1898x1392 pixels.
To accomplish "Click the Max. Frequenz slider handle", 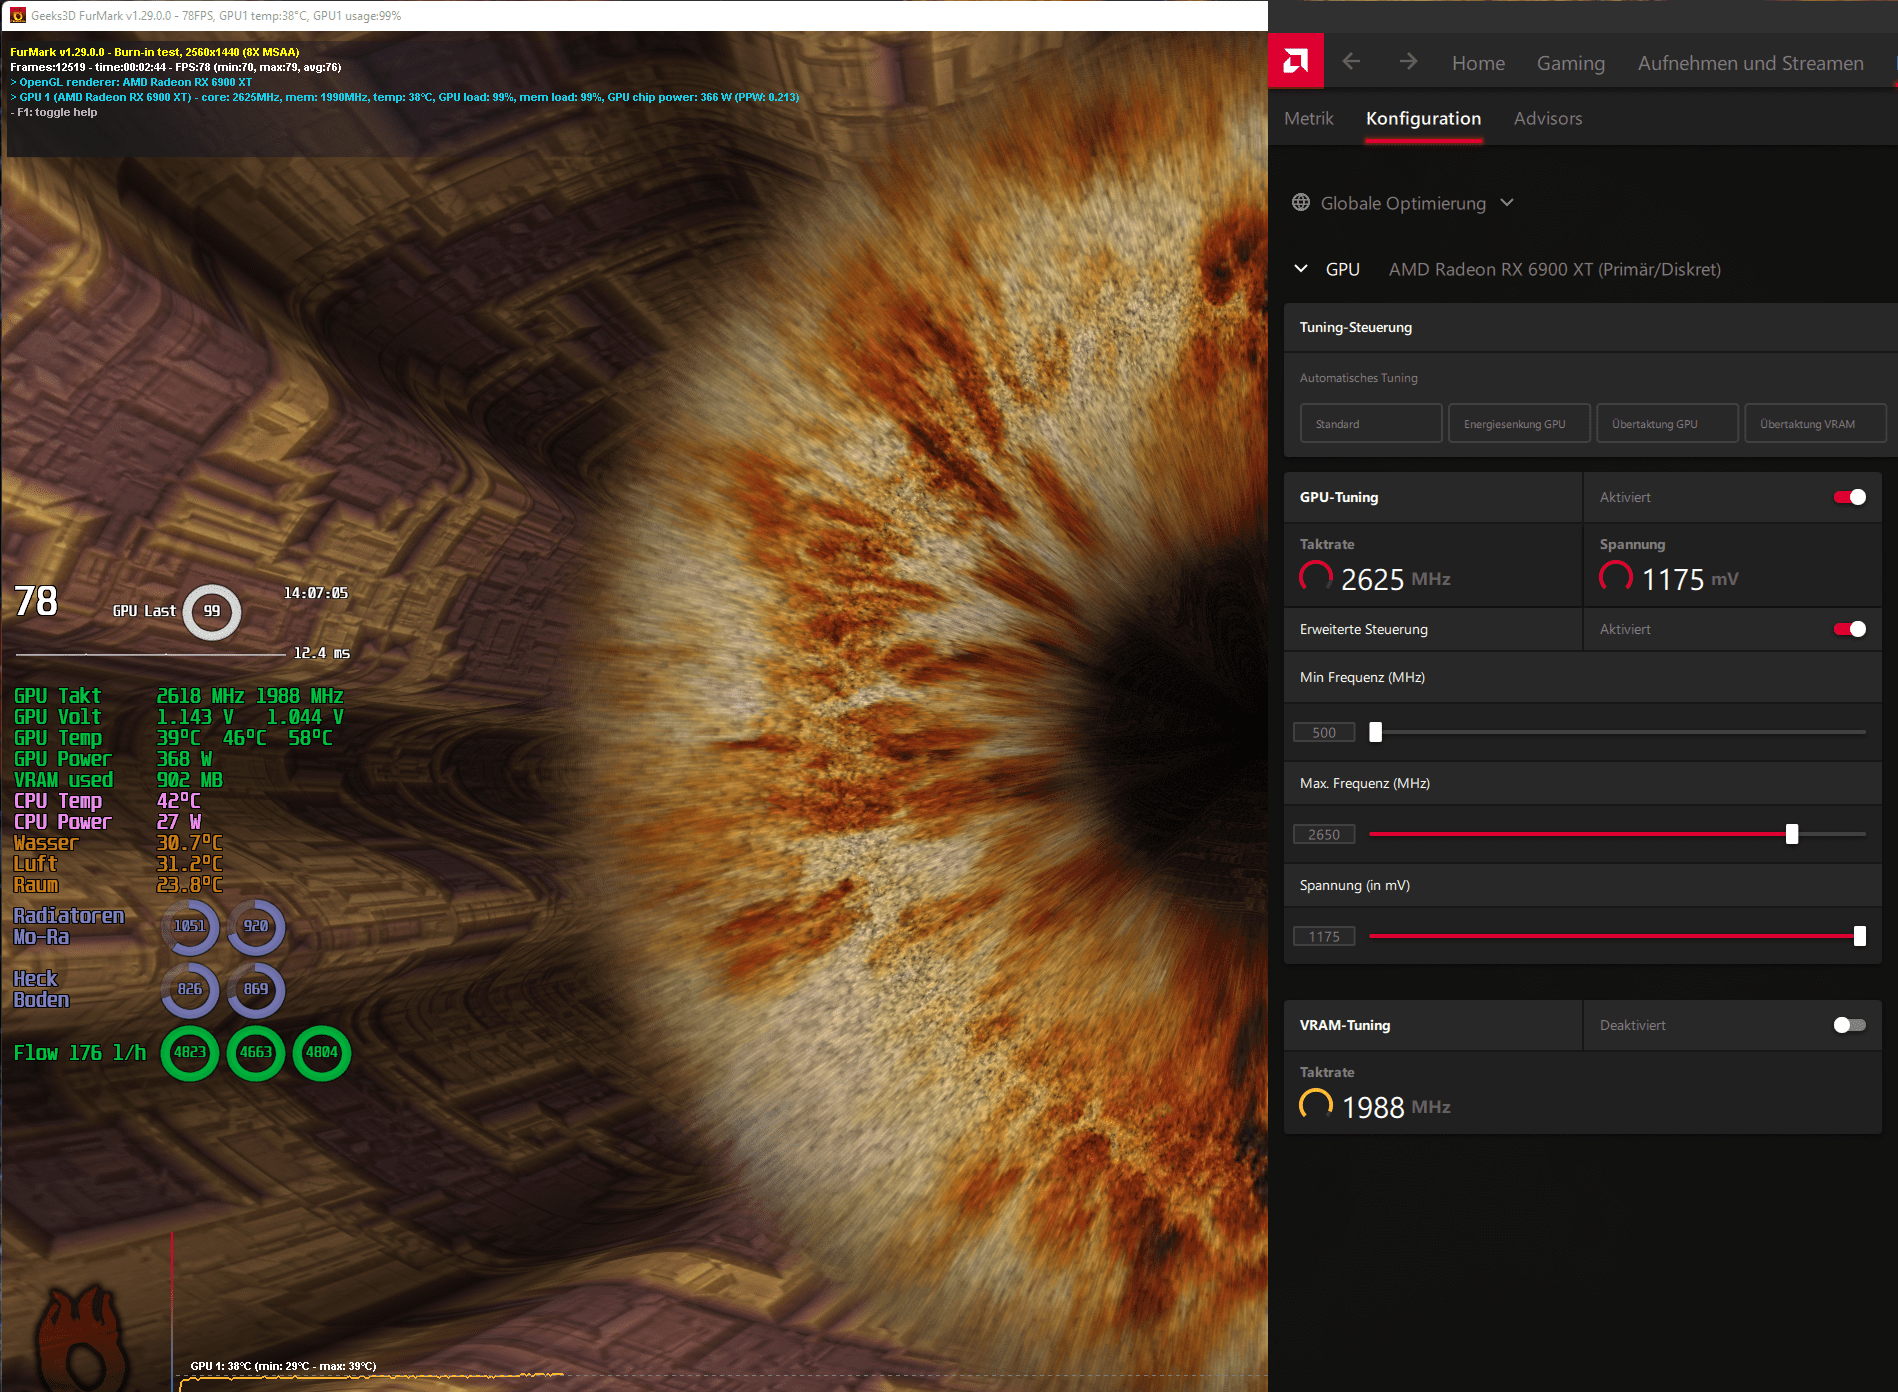I will (x=1792, y=834).
